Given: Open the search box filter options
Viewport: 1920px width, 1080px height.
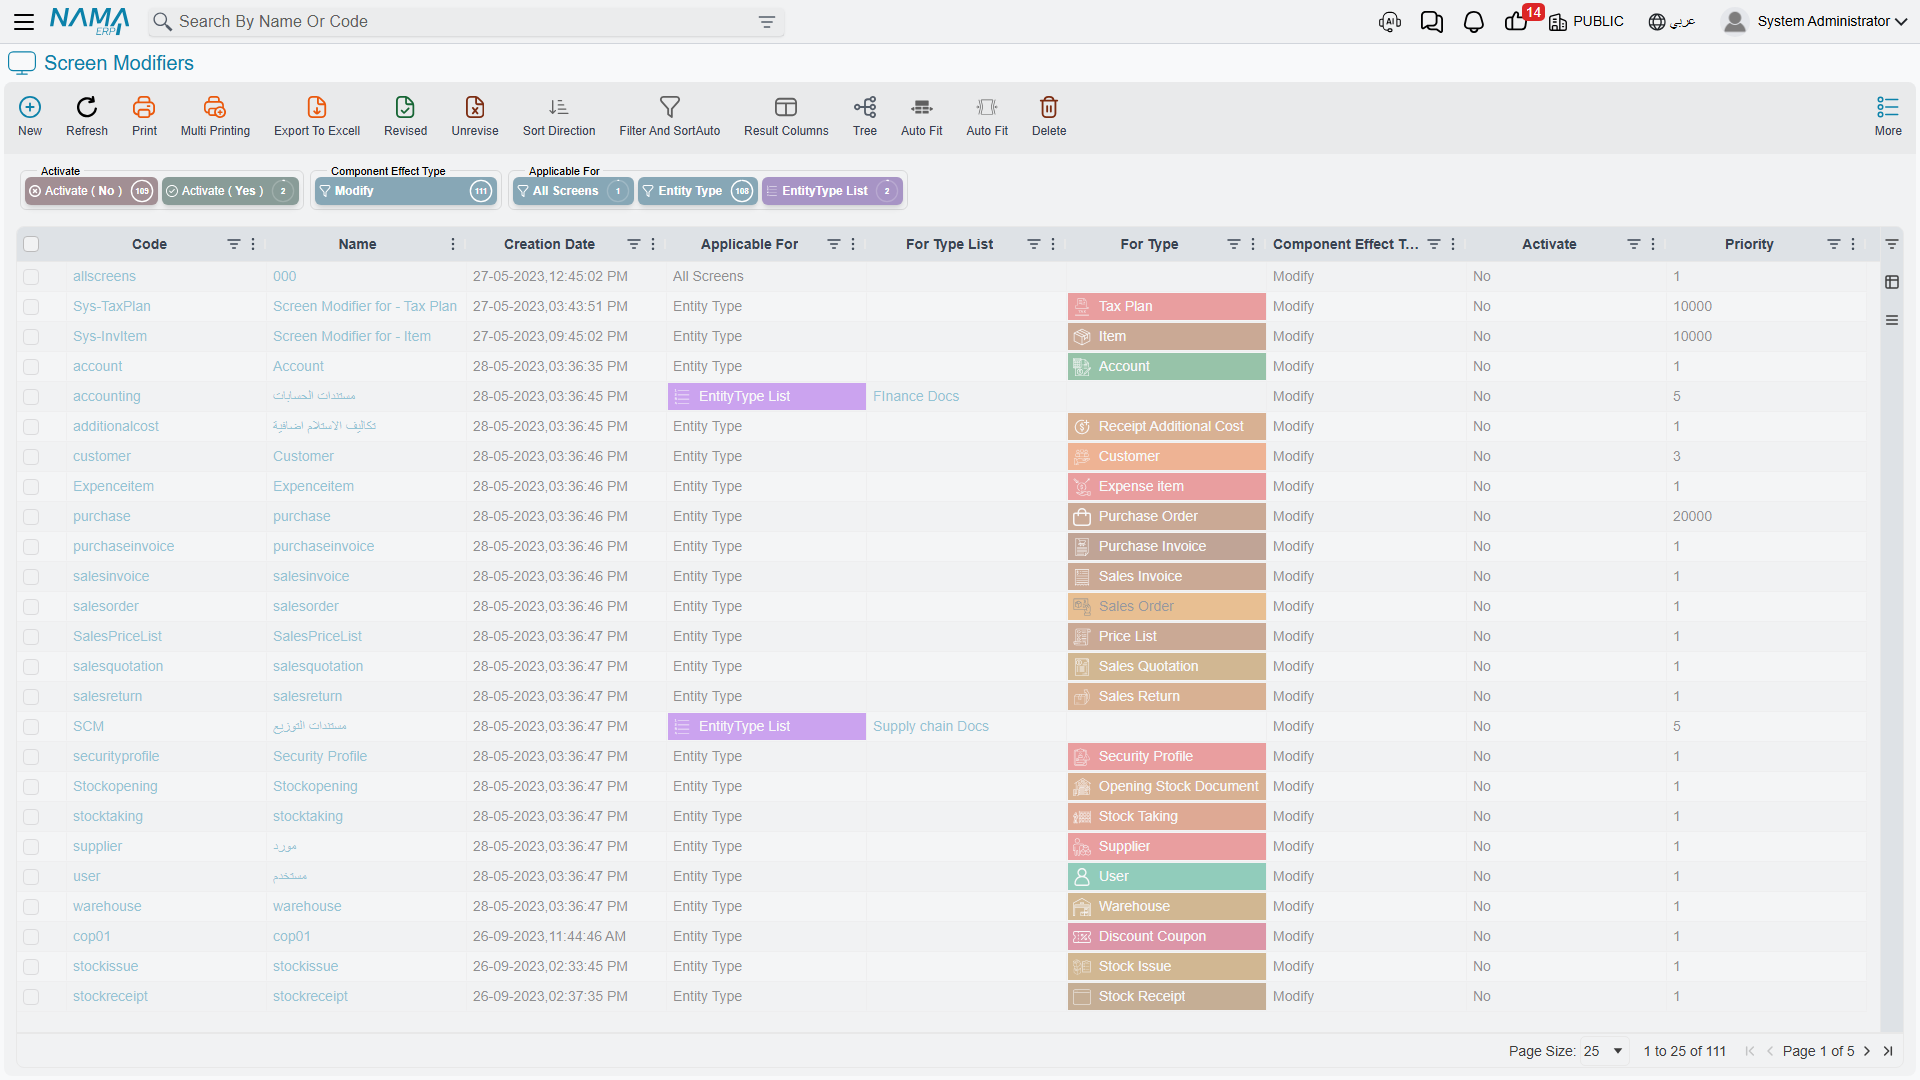Looking at the screenshot, I should pyautogui.click(x=767, y=22).
